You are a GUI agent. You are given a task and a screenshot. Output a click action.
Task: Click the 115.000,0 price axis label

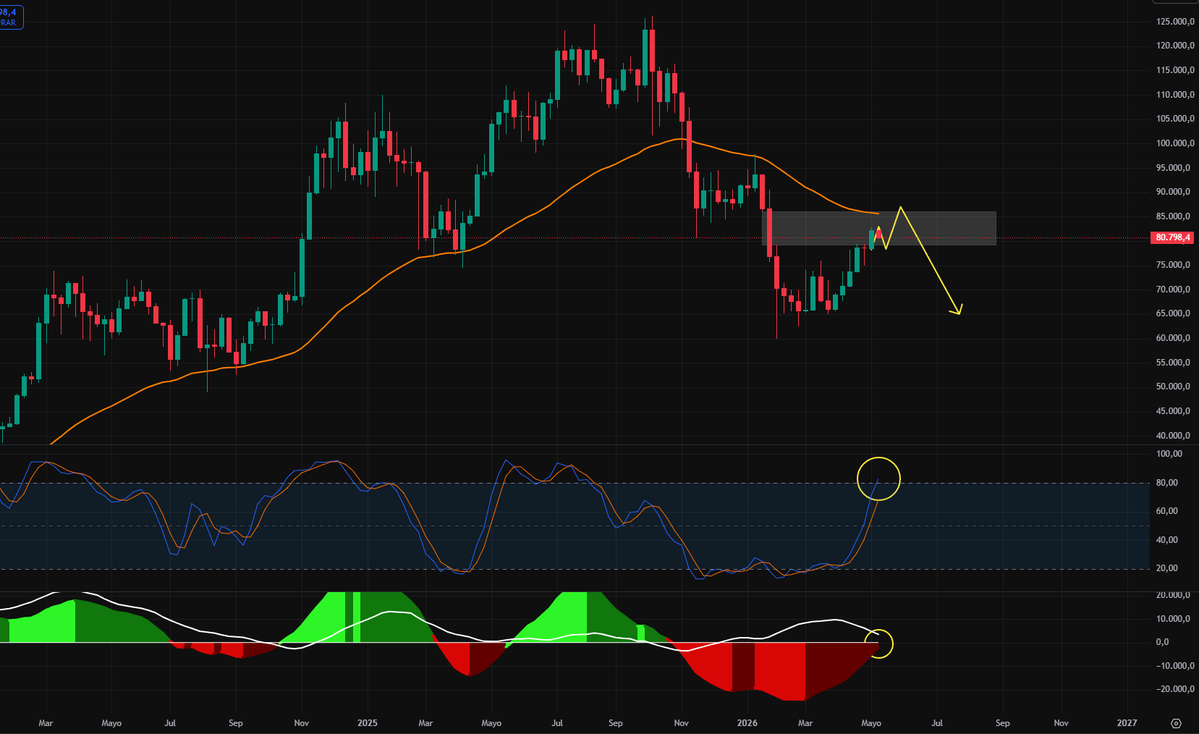coord(1175,70)
